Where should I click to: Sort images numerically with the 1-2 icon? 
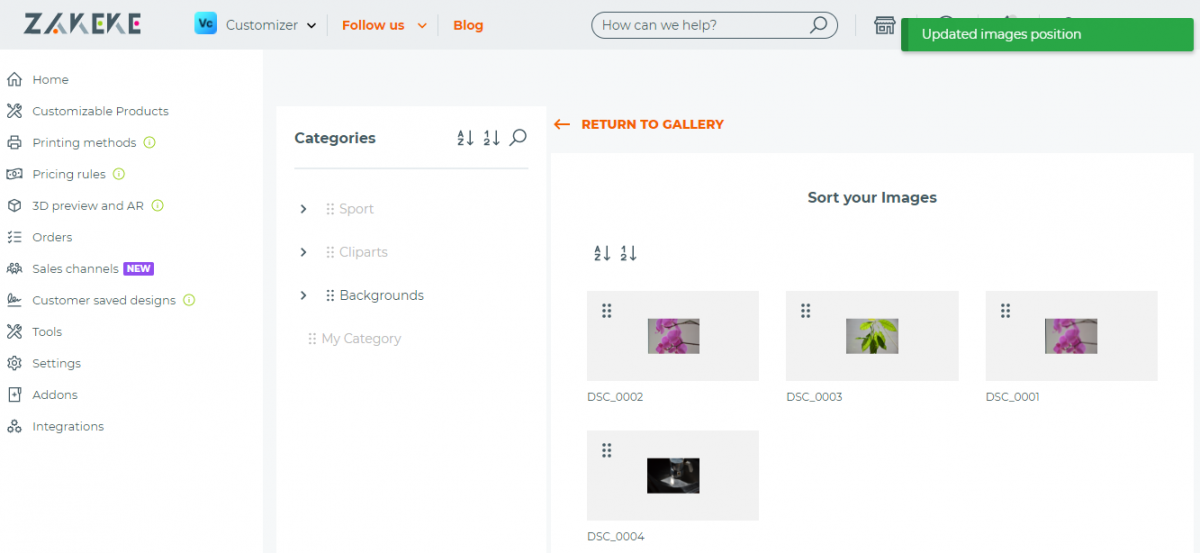click(629, 254)
